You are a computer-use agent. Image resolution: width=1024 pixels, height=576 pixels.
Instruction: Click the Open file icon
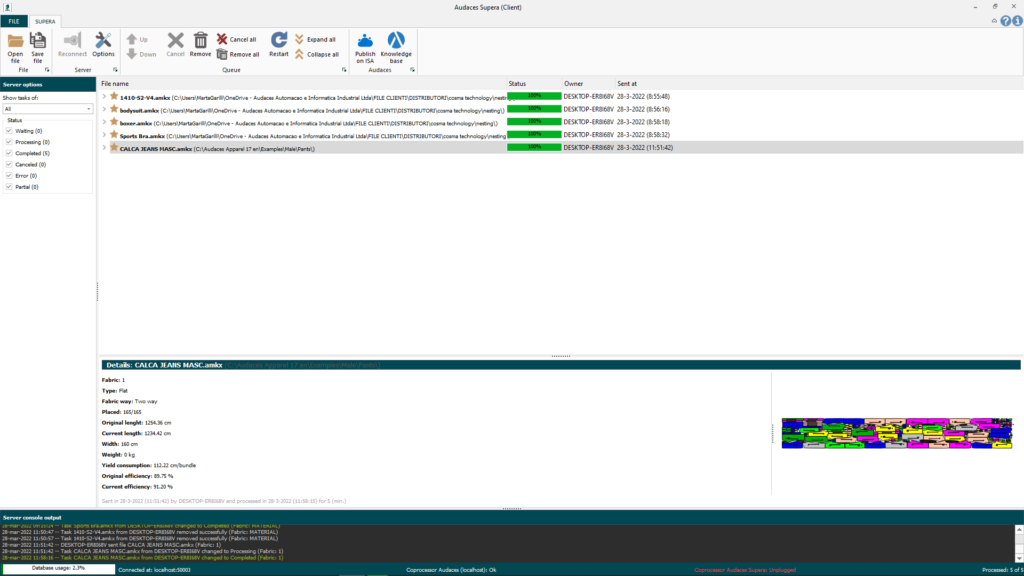coord(15,41)
